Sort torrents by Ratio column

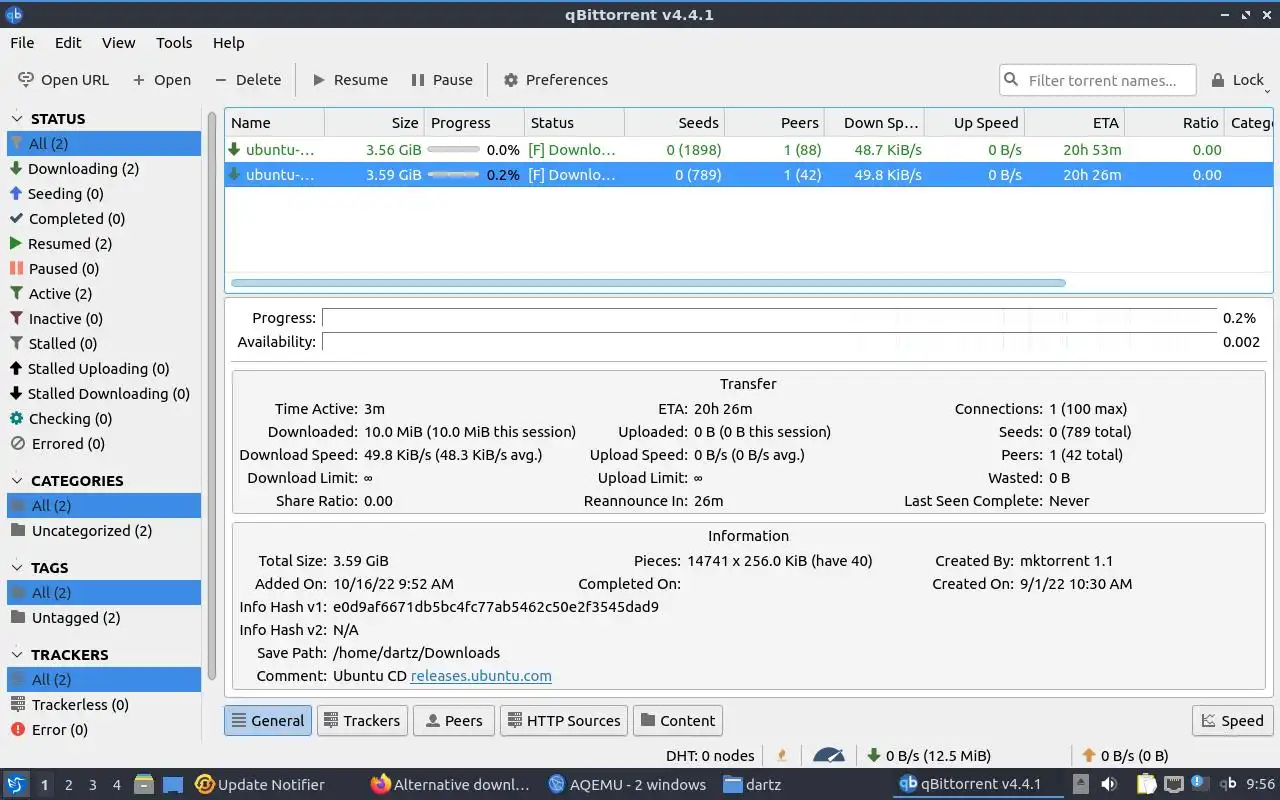click(x=1174, y=123)
